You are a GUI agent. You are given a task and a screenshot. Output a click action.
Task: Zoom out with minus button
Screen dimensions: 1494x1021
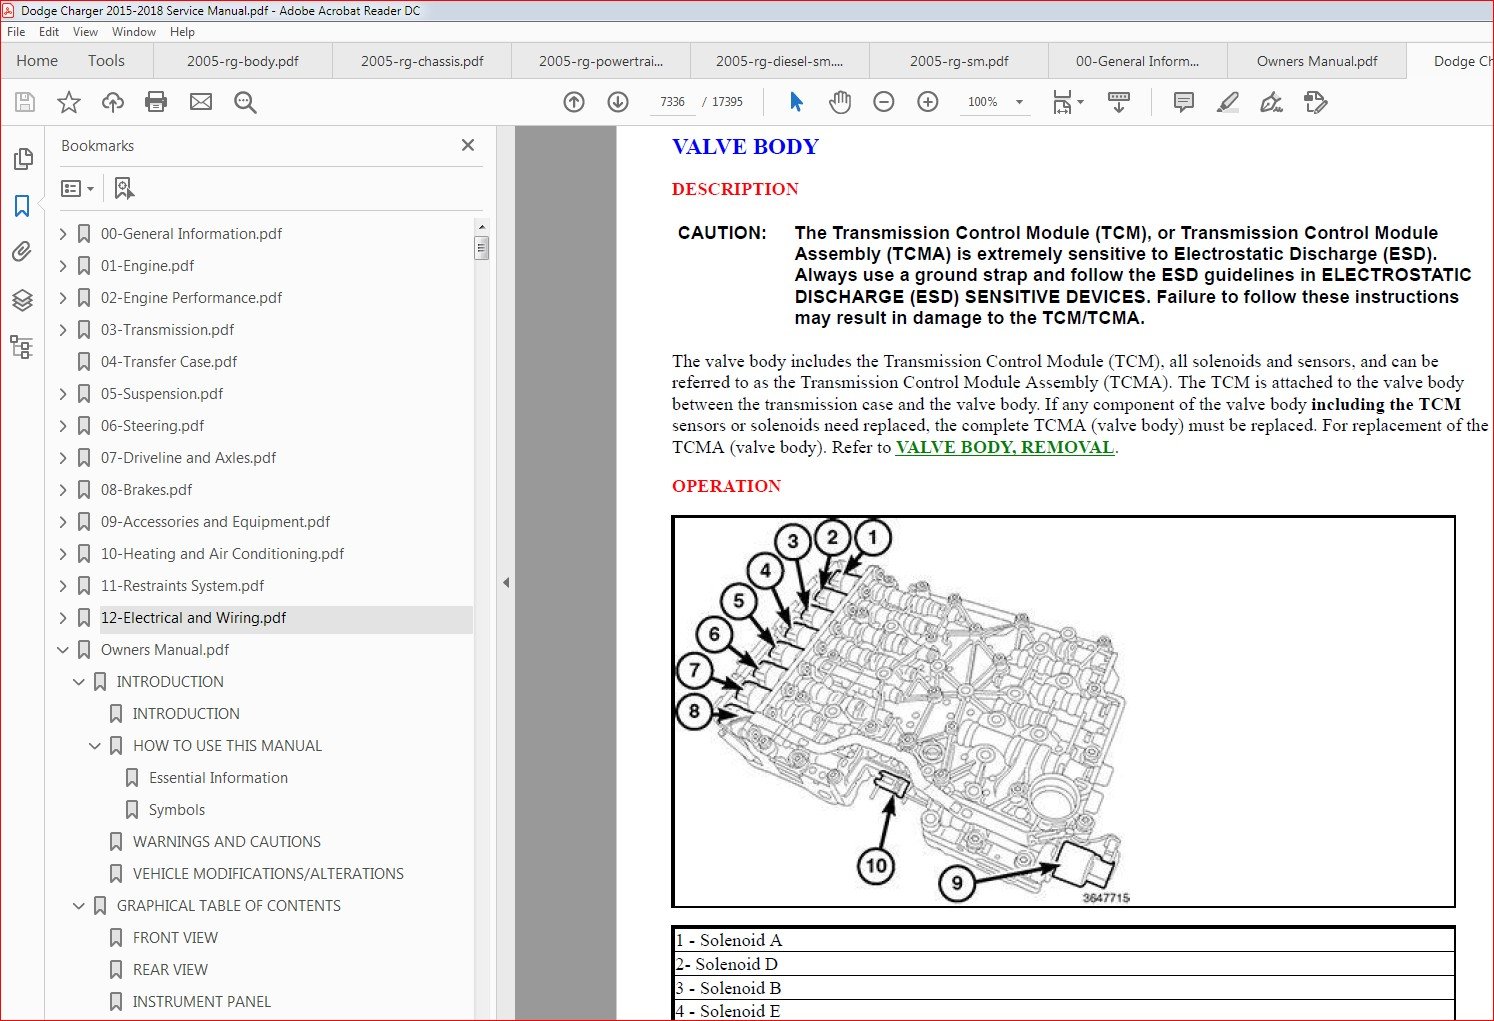coord(884,102)
